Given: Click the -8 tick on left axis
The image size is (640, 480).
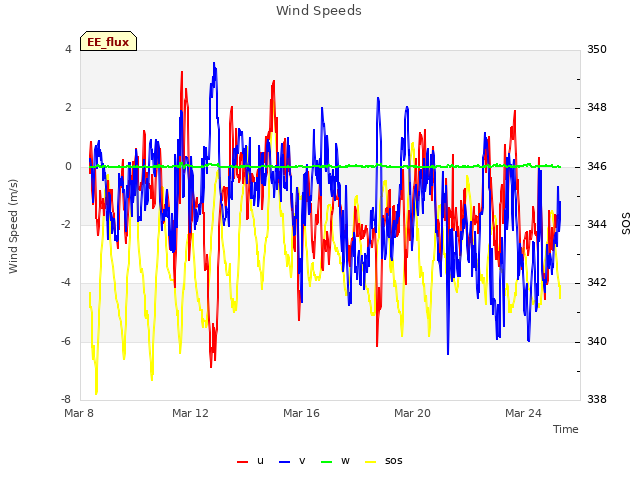Looking at the screenshot, I should (66, 399).
